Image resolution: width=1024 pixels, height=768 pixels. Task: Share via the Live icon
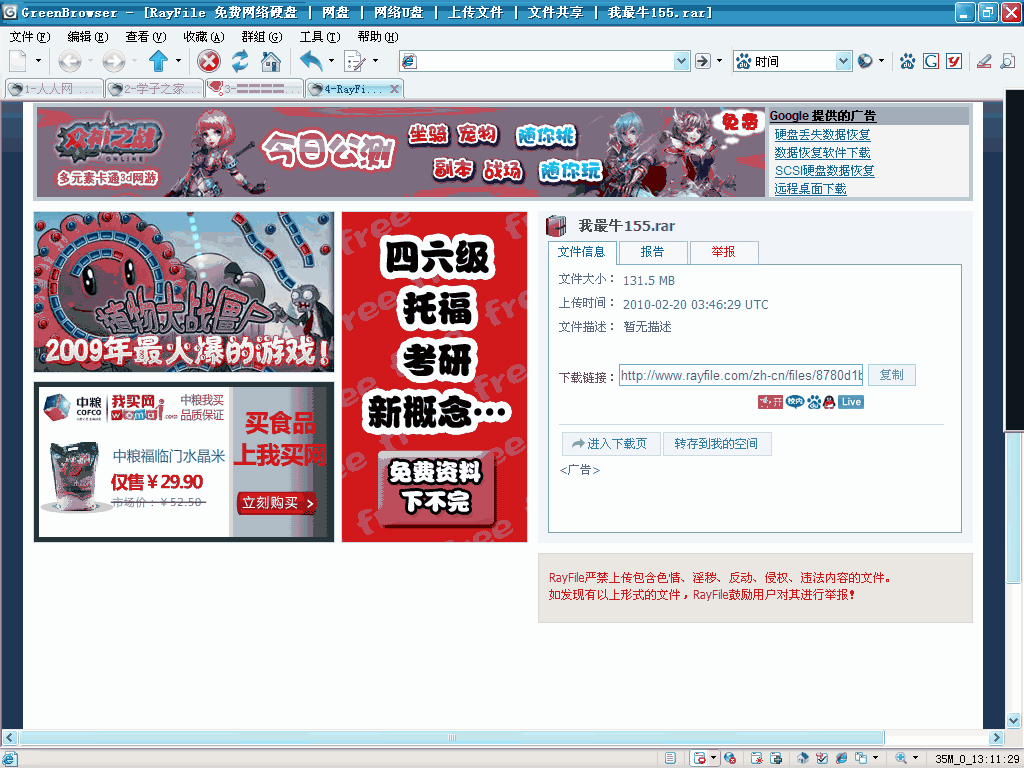851,402
